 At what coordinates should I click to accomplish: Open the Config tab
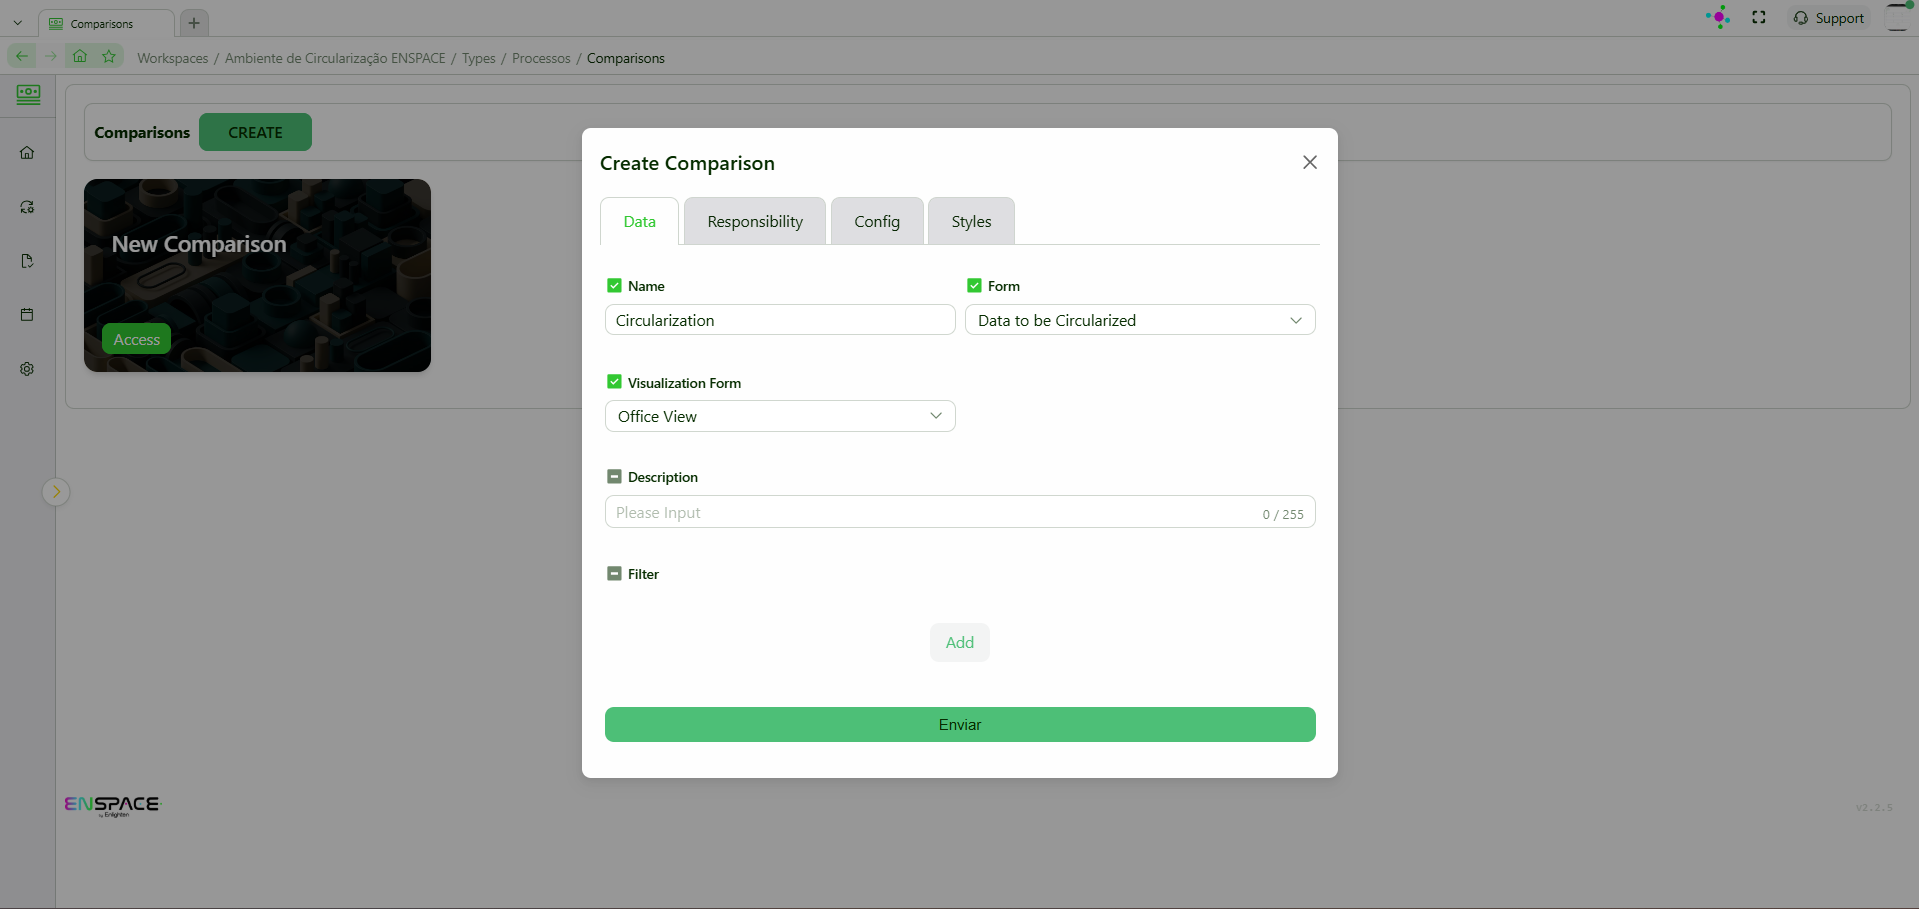[877, 221]
